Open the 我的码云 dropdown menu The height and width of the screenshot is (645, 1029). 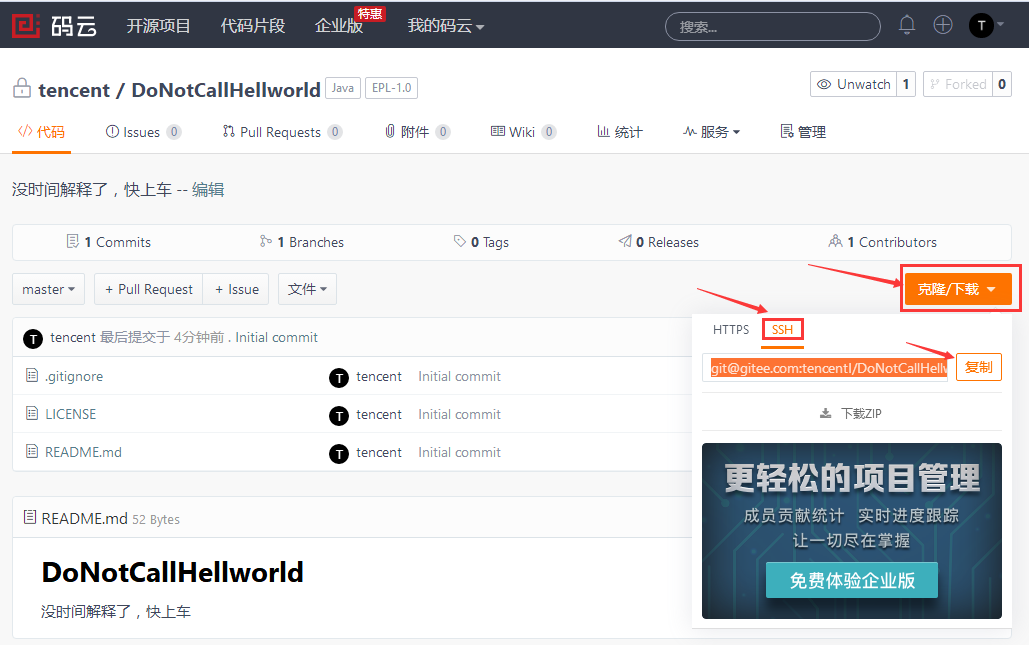pos(446,26)
